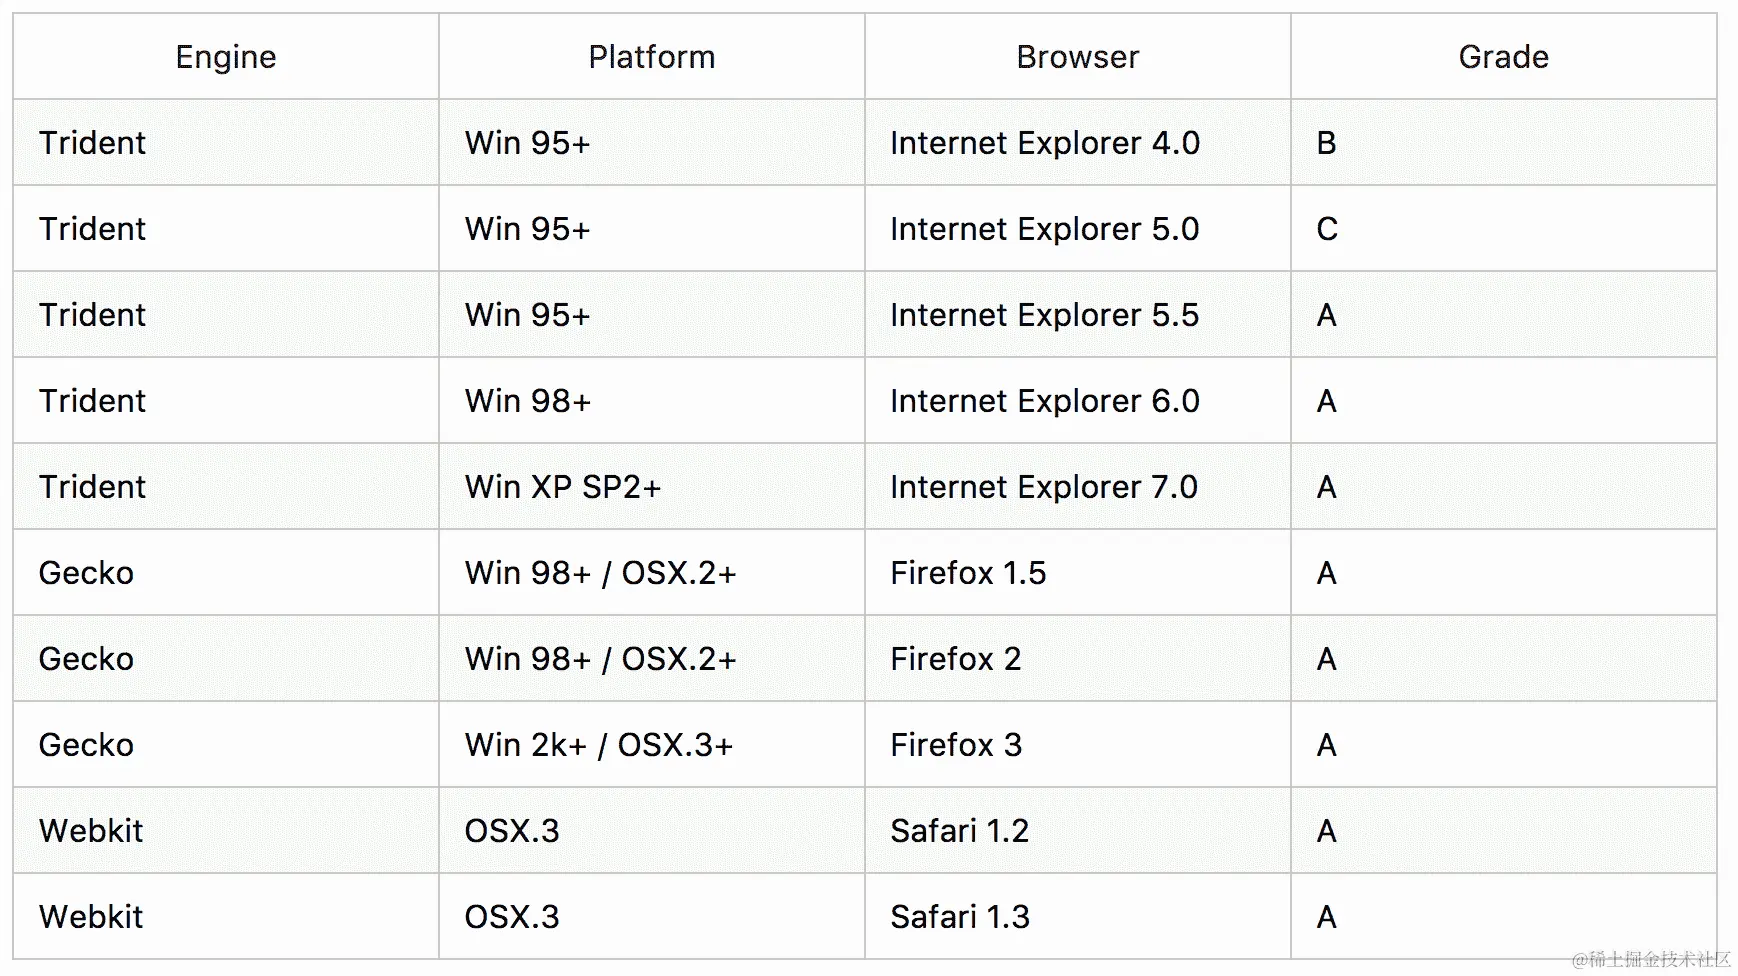The height and width of the screenshot is (976, 1738).
Task: Click the Platform column header
Action: pos(651,57)
